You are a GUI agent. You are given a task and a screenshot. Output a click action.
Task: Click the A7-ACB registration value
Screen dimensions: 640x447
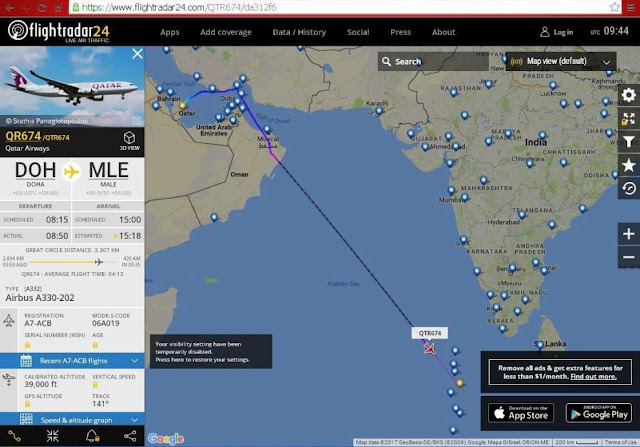pyautogui.click(x=38, y=323)
